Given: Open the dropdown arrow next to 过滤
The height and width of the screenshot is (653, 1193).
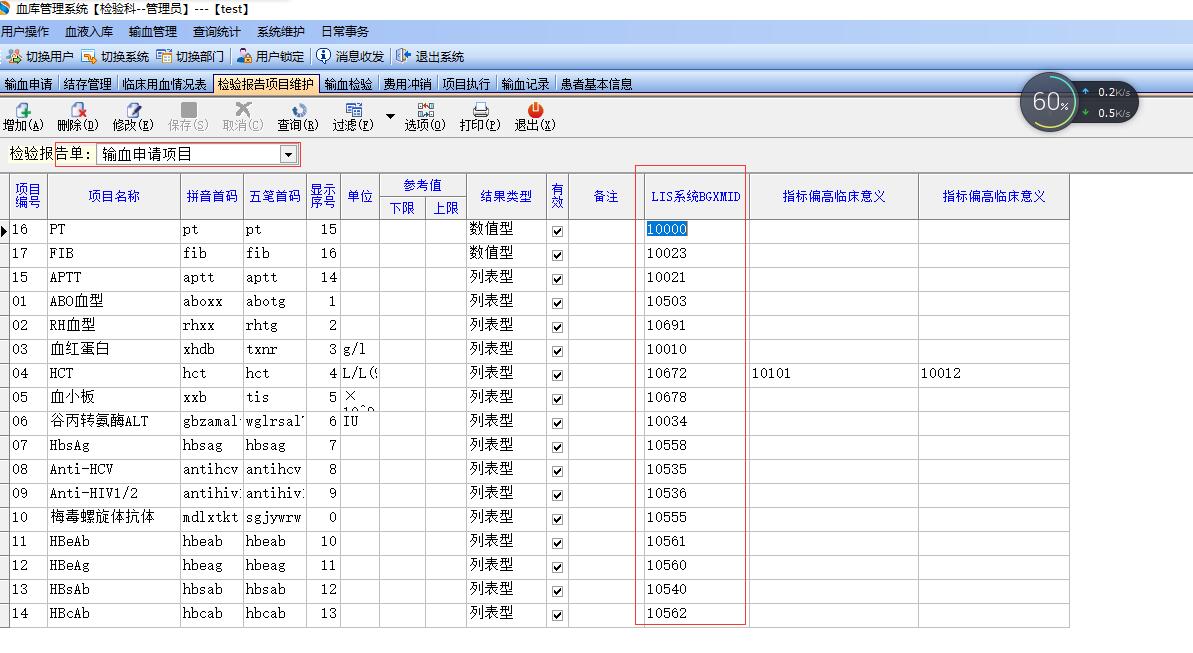Looking at the screenshot, I should point(390,116).
